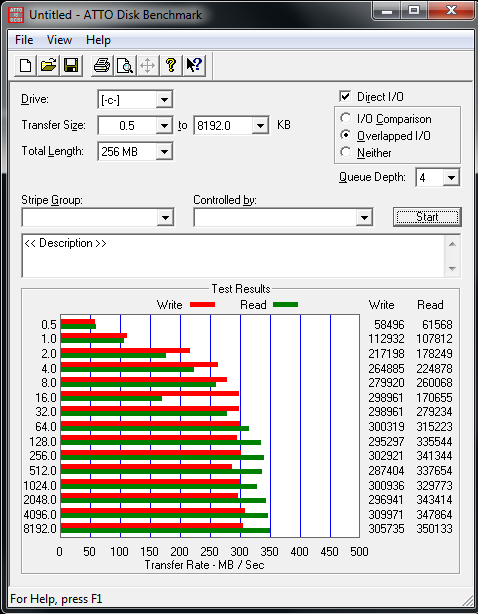This screenshot has width=478, height=614.
Task: Click the New document toolbar icon
Action: [x=26, y=65]
